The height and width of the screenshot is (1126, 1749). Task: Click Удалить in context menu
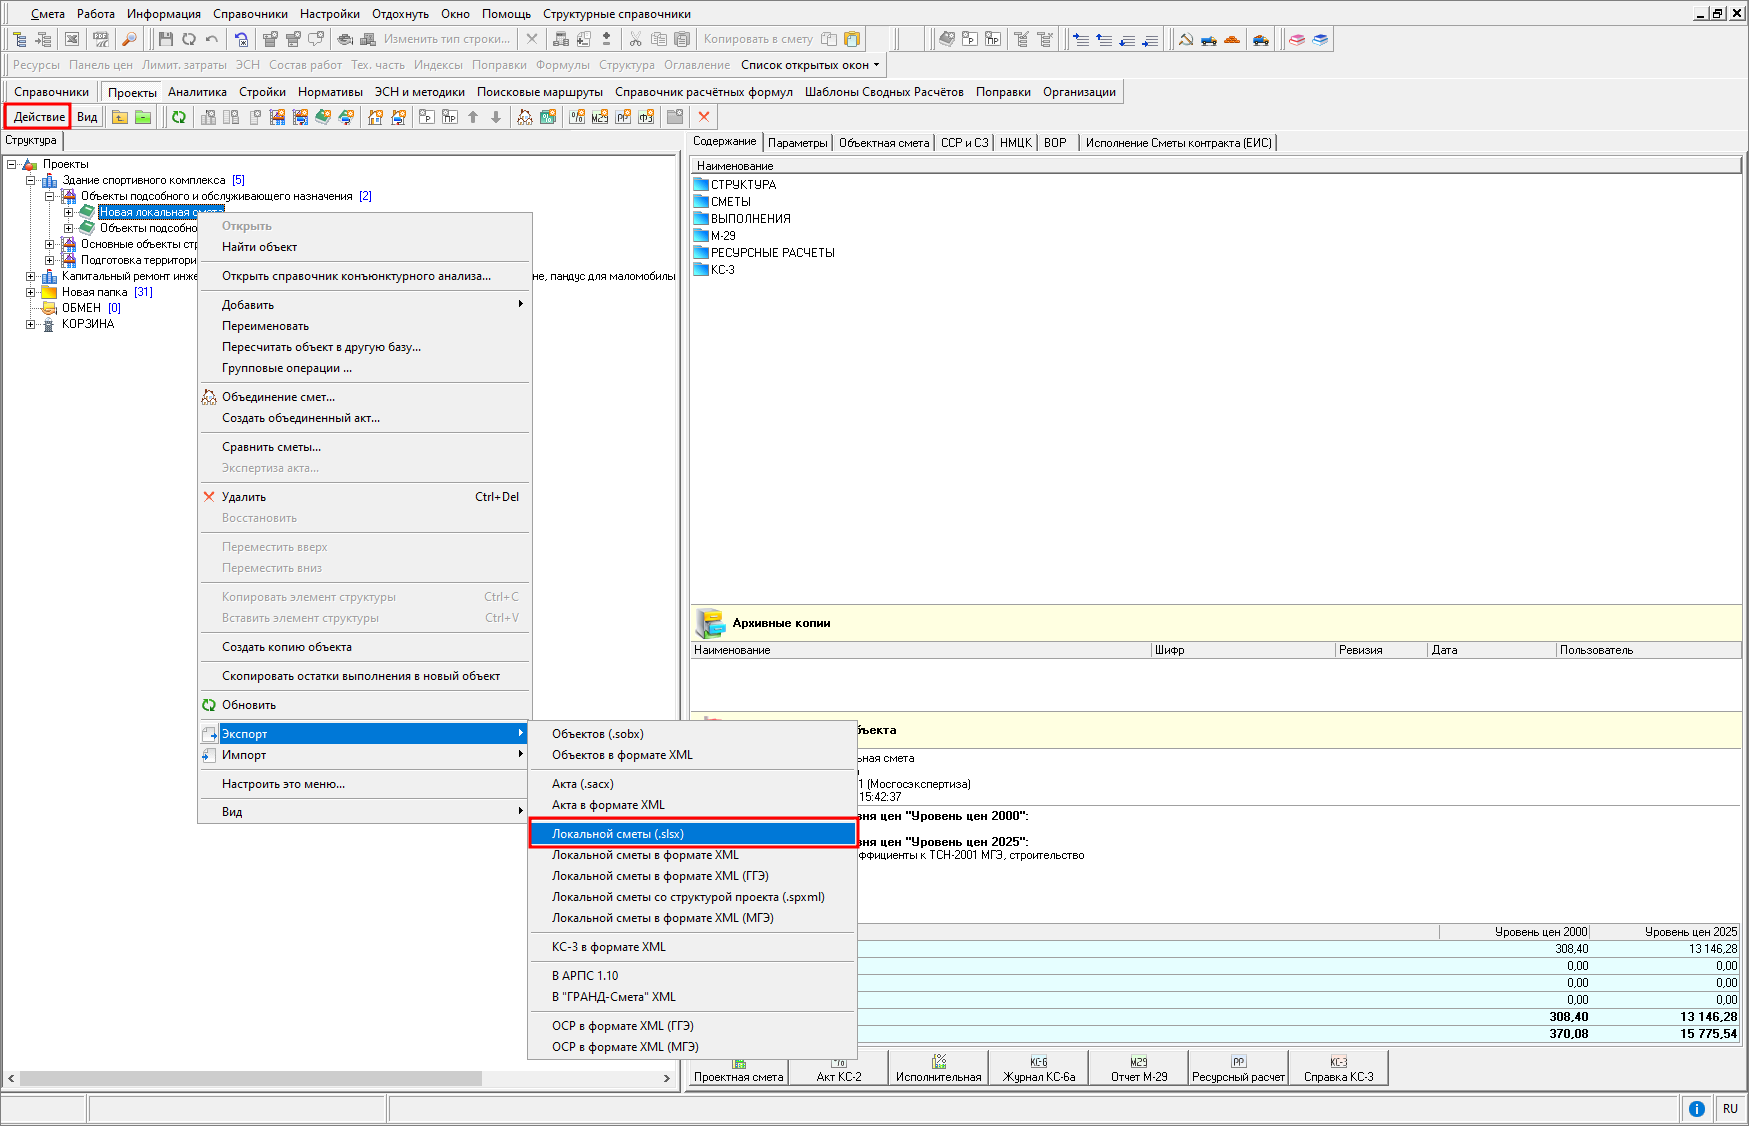364,497
